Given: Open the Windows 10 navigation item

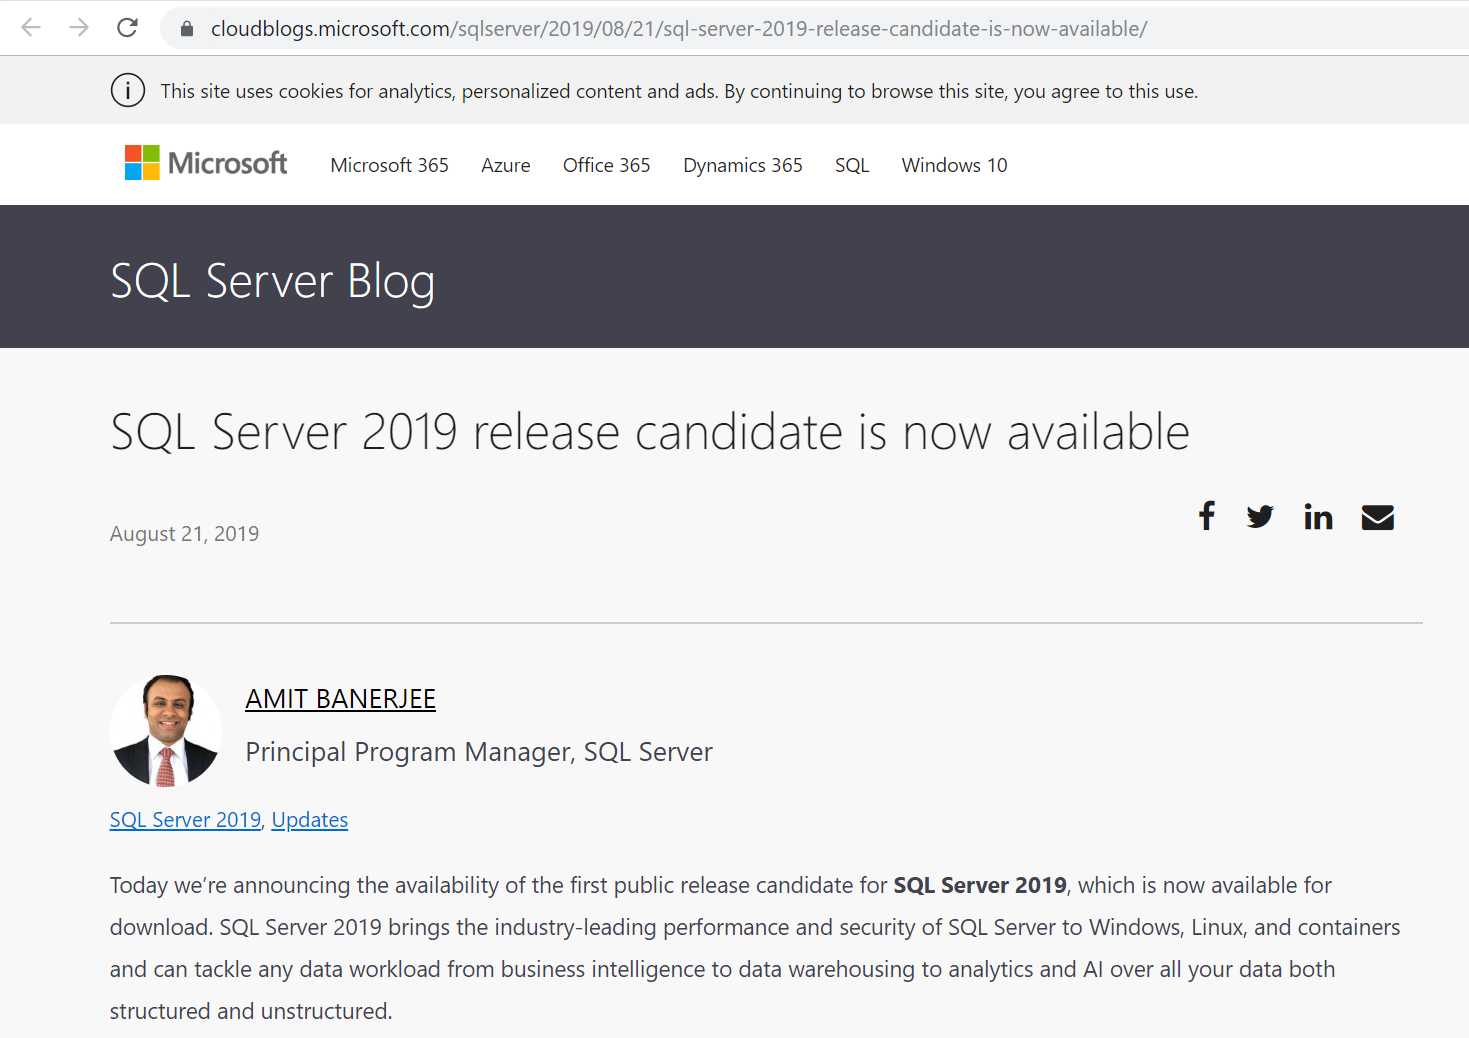Looking at the screenshot, I should point(954,165).
